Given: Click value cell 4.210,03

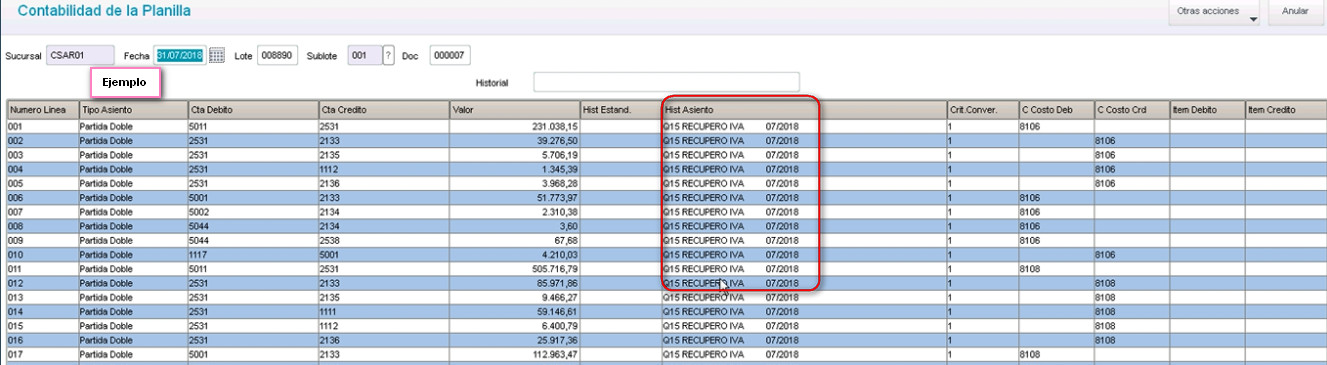Looking at the screenshot, I should pyautogui.click(x=514, y=255).
